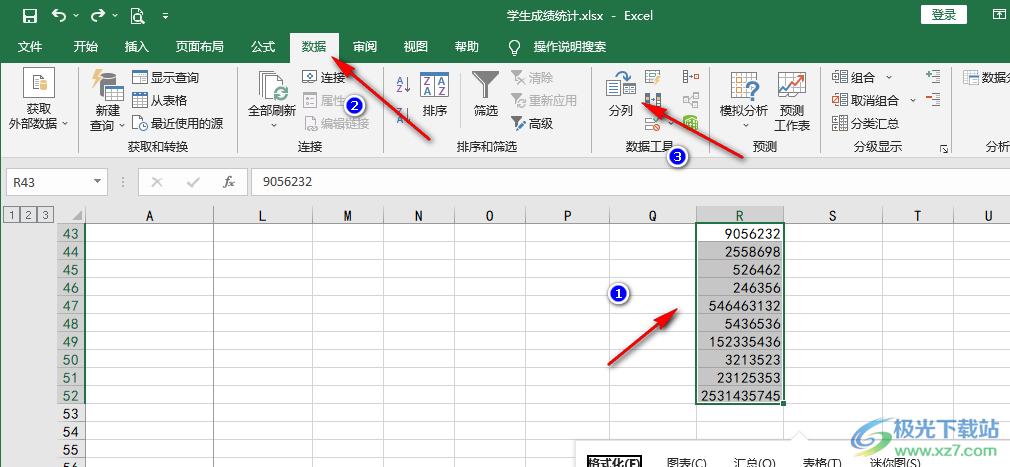Click the 显示查询 command

[166, 78]
